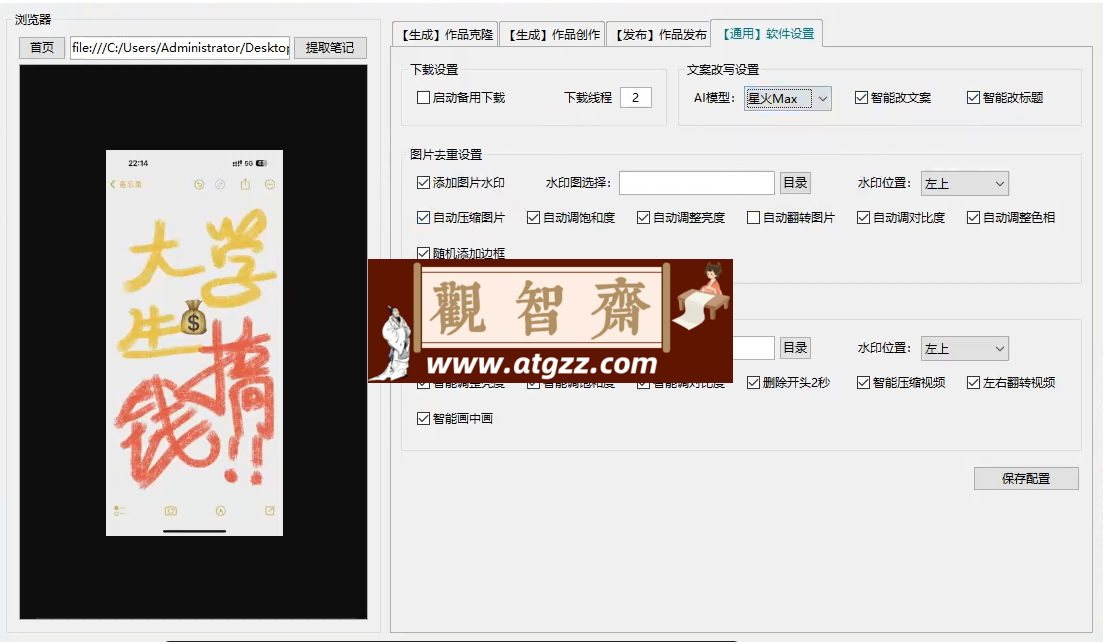
Task: Tap the markup pen icon at phone bottom
Action: 220,511
